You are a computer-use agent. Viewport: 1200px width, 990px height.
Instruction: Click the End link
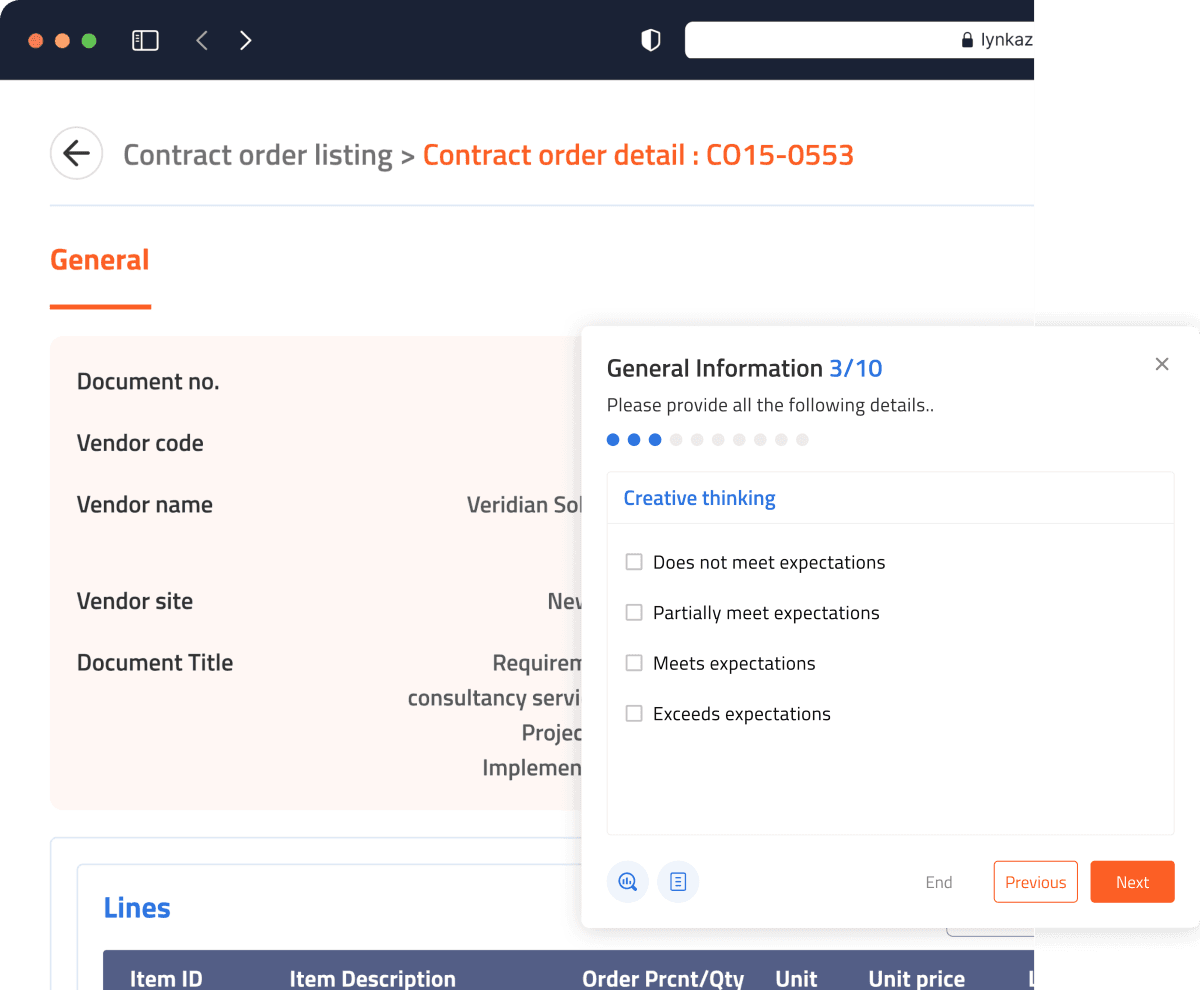tap(939, 882)
